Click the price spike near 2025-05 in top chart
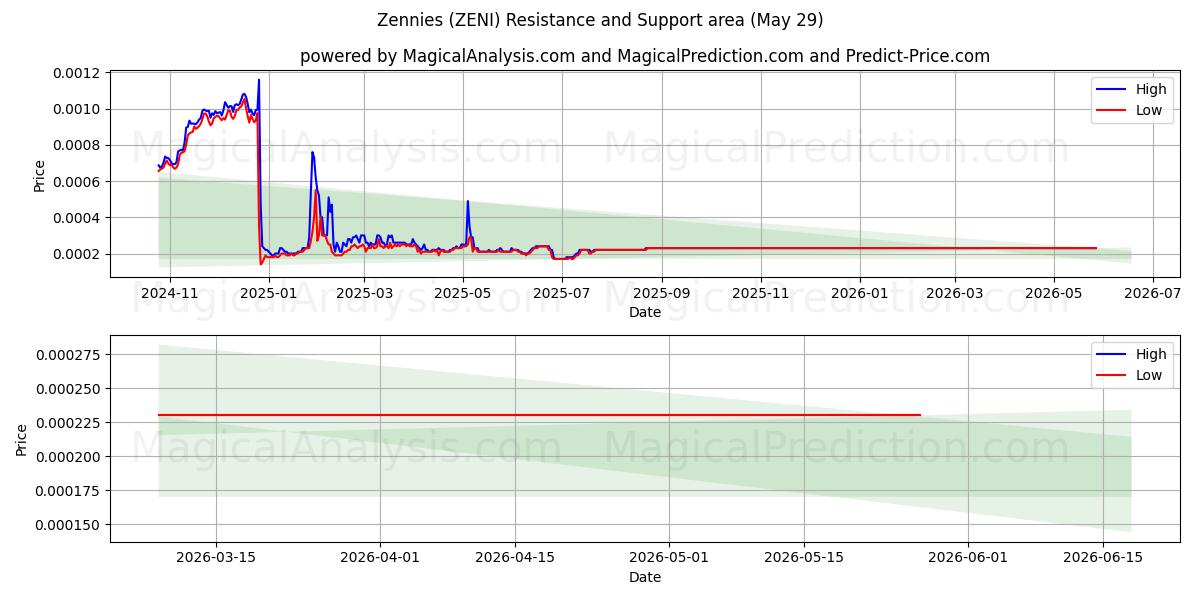This screenshot has width=1200, height=600. coord(467,202)
